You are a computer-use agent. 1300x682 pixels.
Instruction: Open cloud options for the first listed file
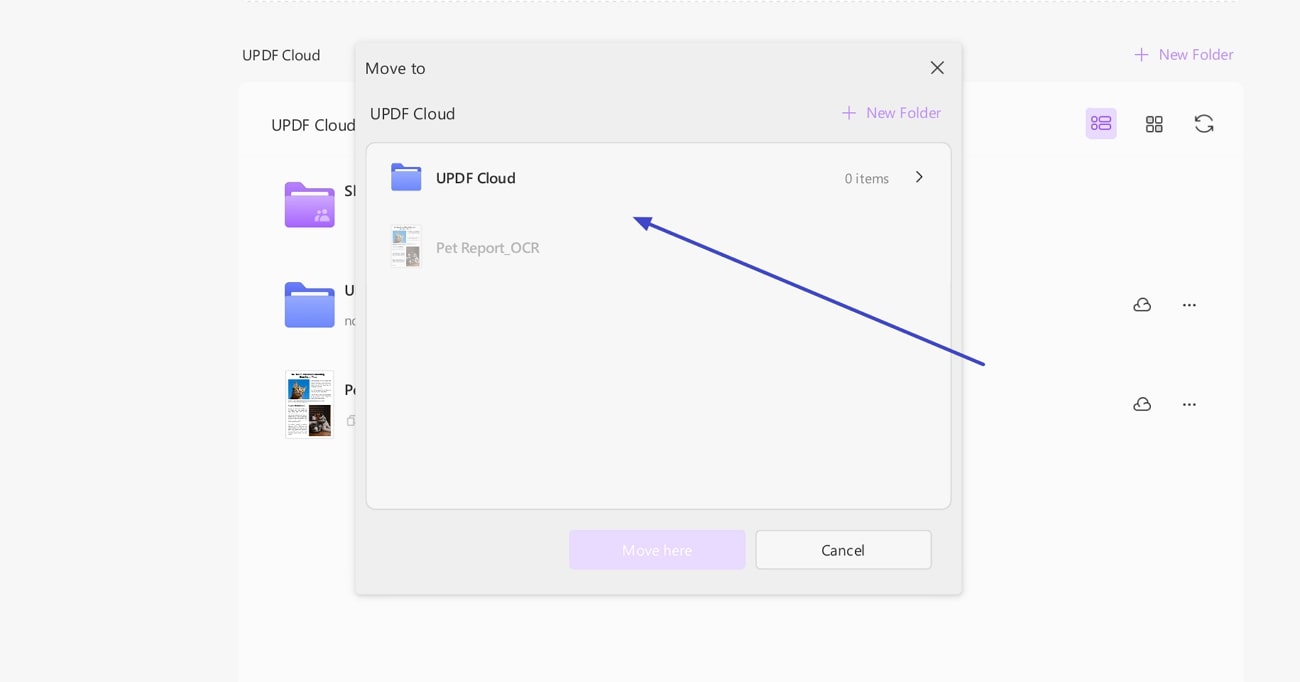coord(1142,304)
